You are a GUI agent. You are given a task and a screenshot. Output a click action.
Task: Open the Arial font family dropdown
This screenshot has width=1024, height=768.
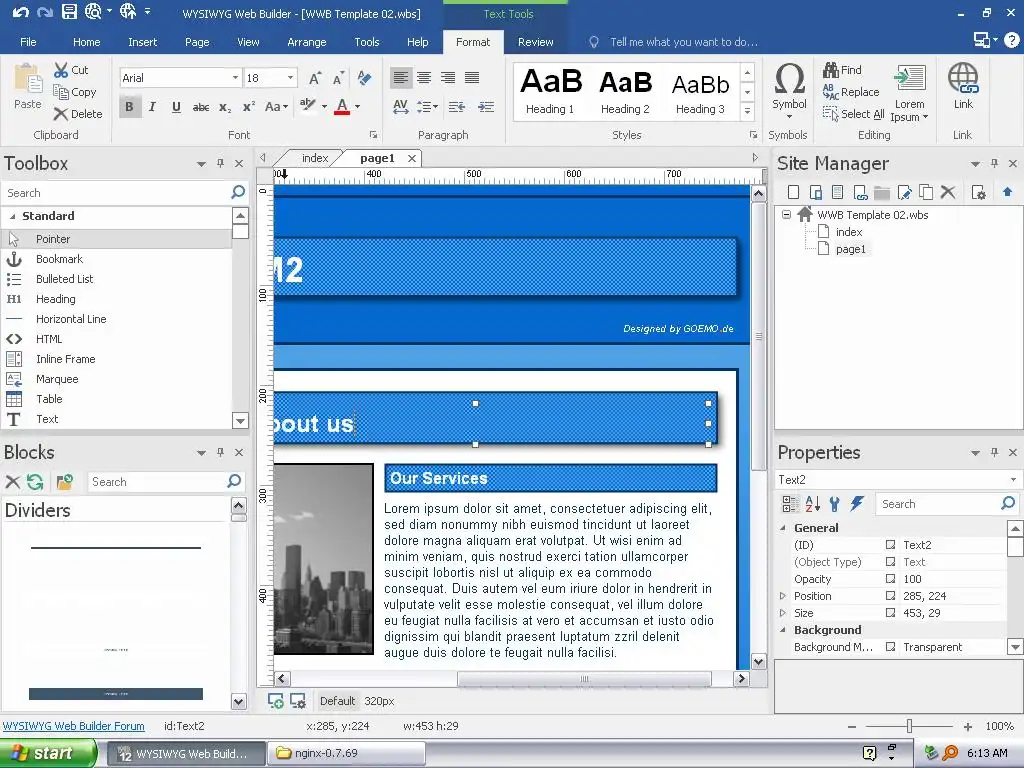coord(235,78)
